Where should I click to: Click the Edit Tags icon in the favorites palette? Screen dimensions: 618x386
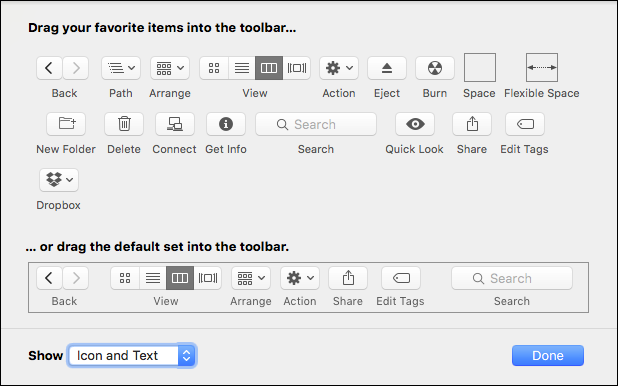coord(525,124)
